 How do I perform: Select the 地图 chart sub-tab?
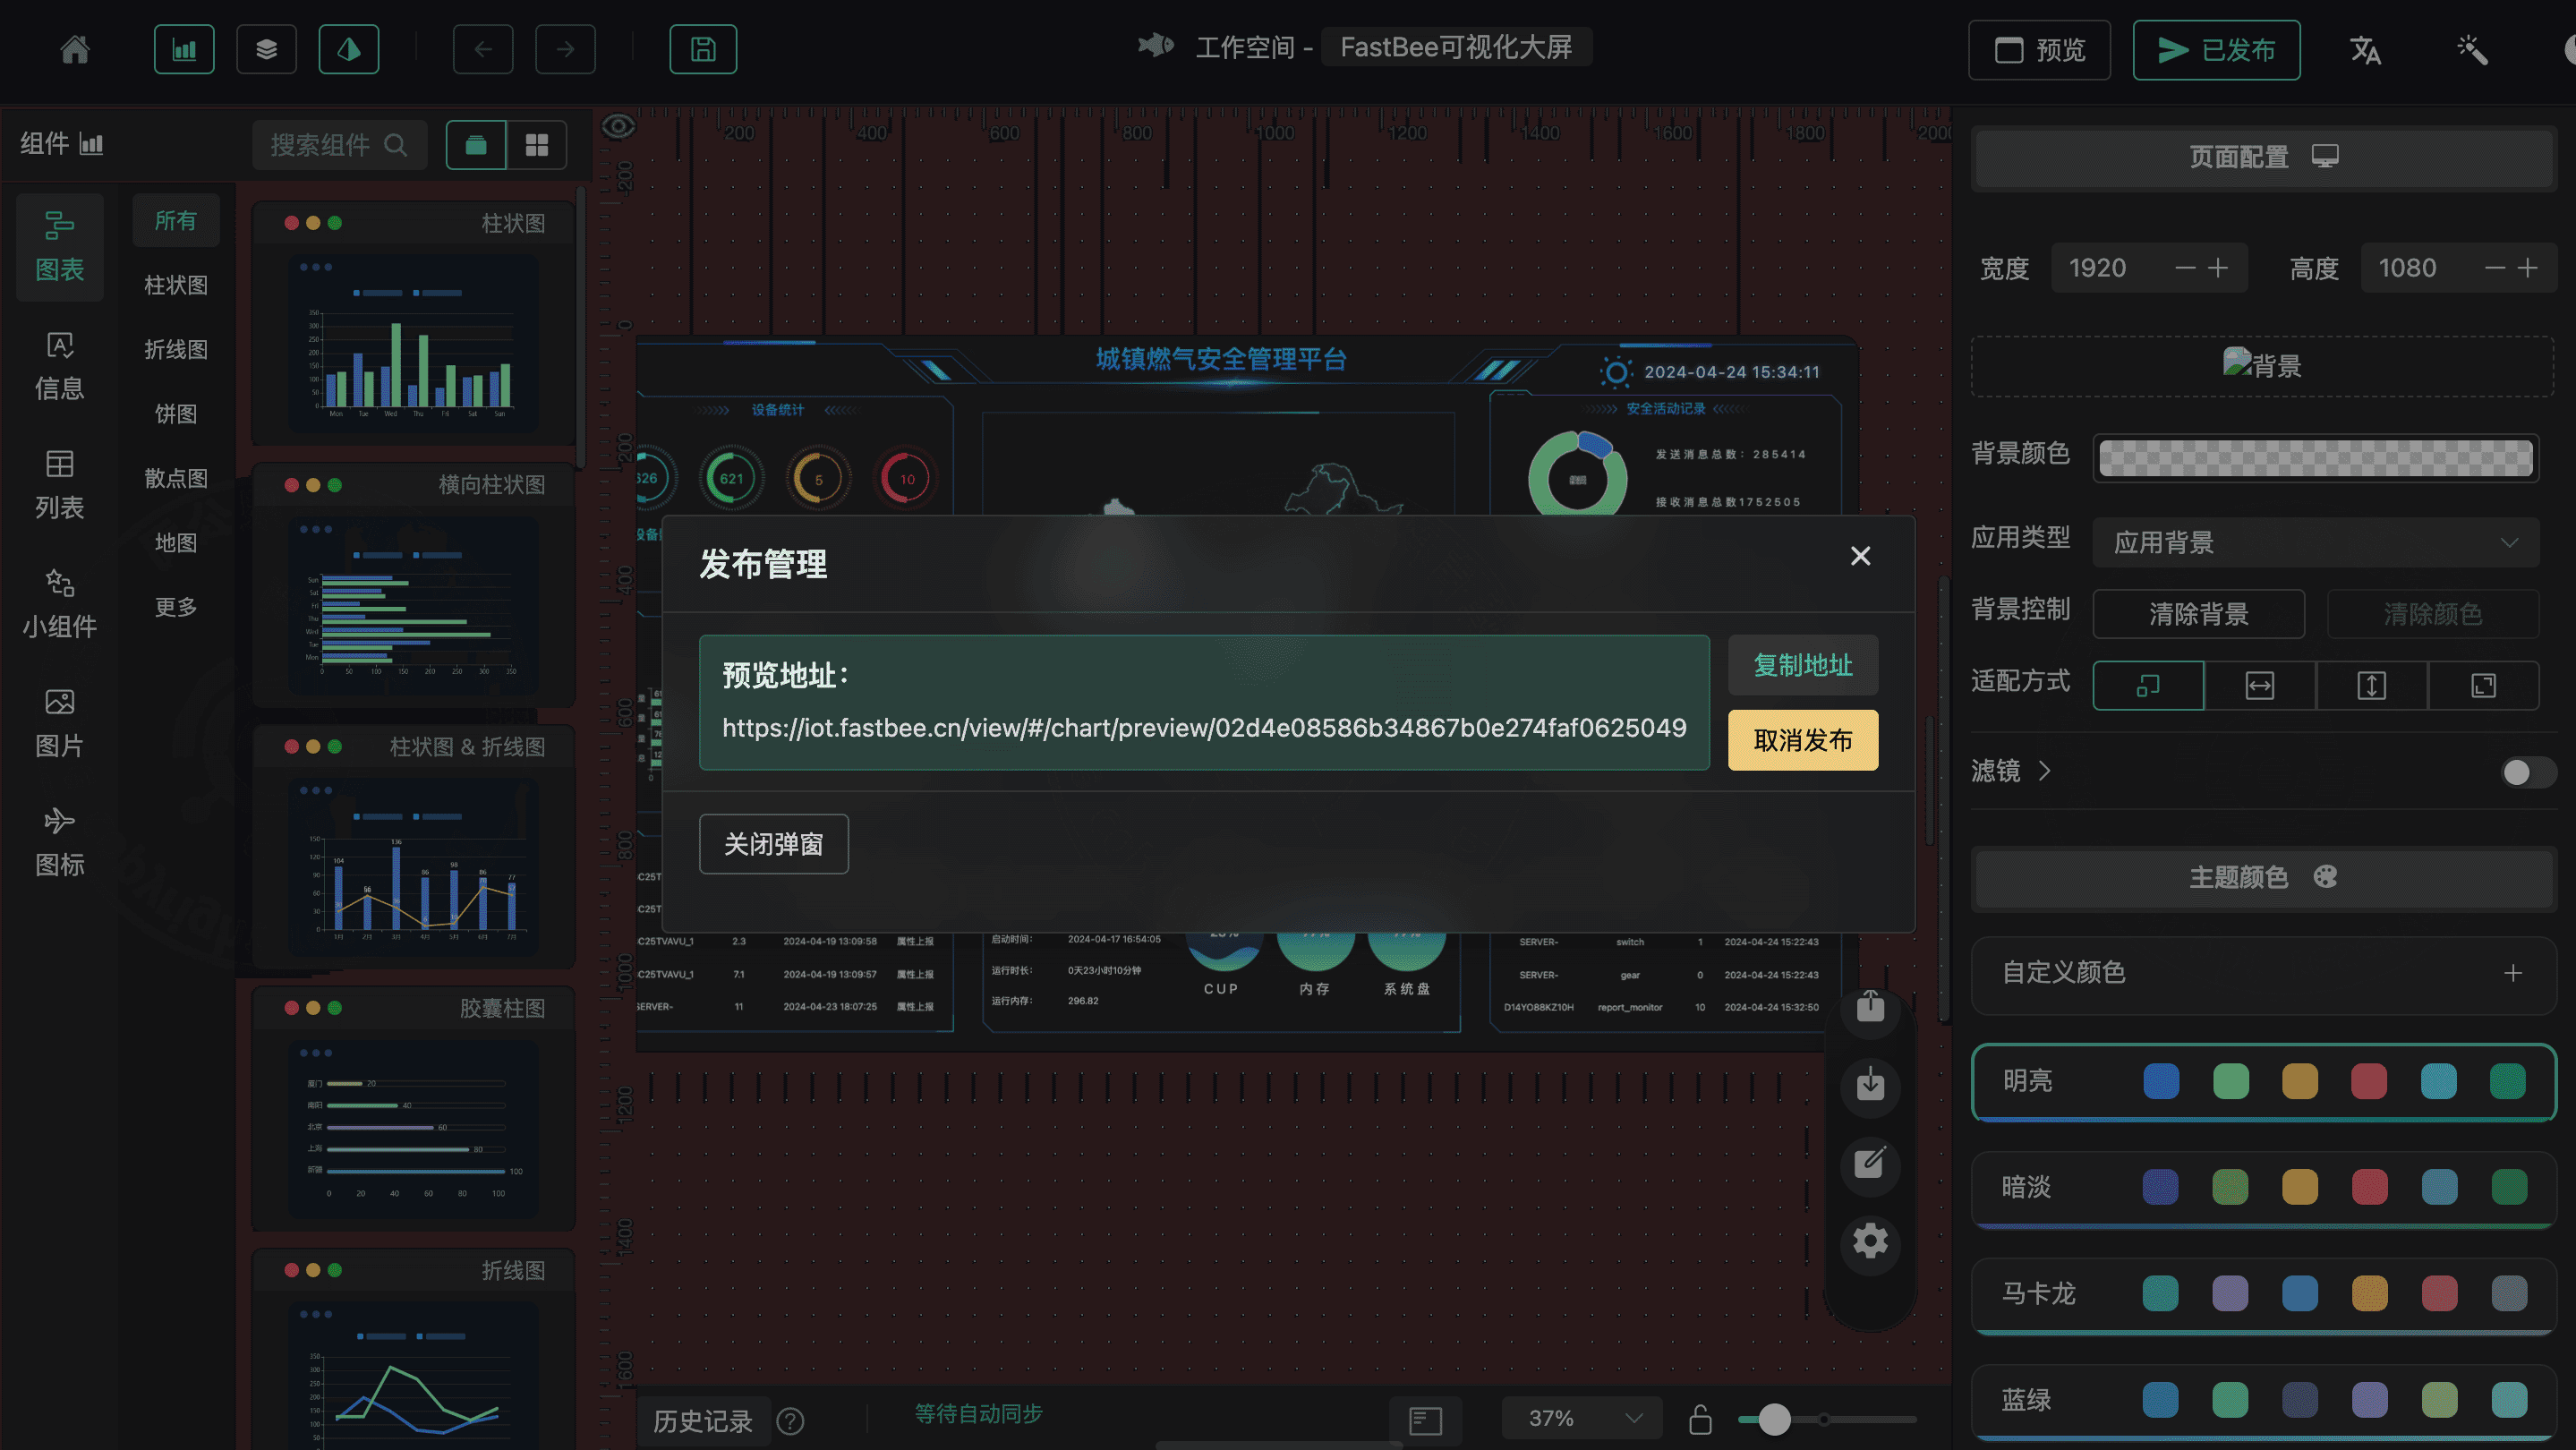point(176,543)
